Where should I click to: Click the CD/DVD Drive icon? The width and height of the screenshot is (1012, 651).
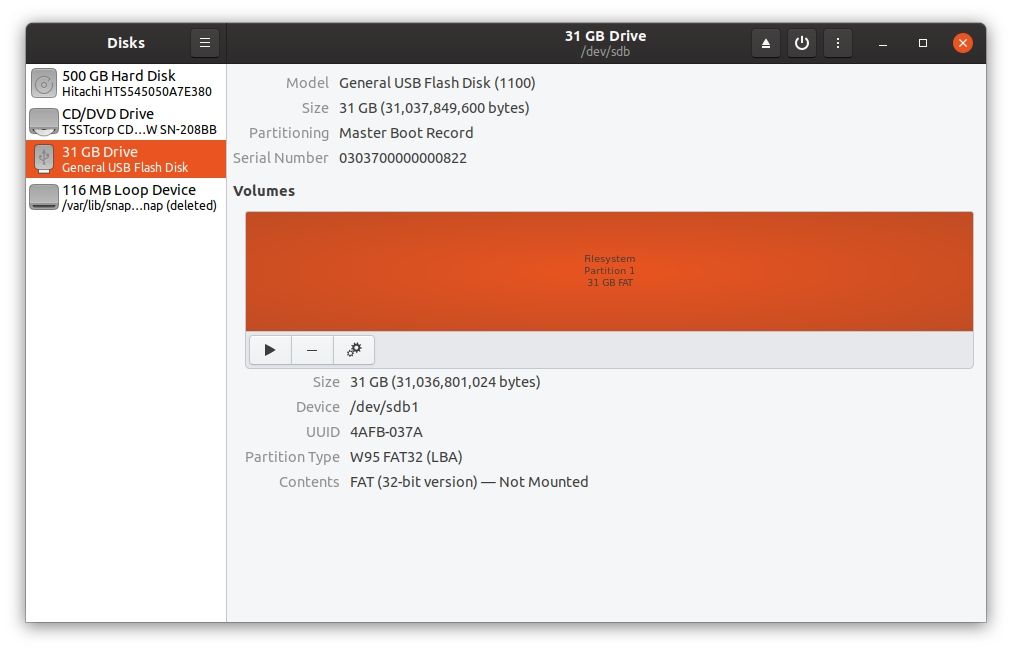[44, 121]
